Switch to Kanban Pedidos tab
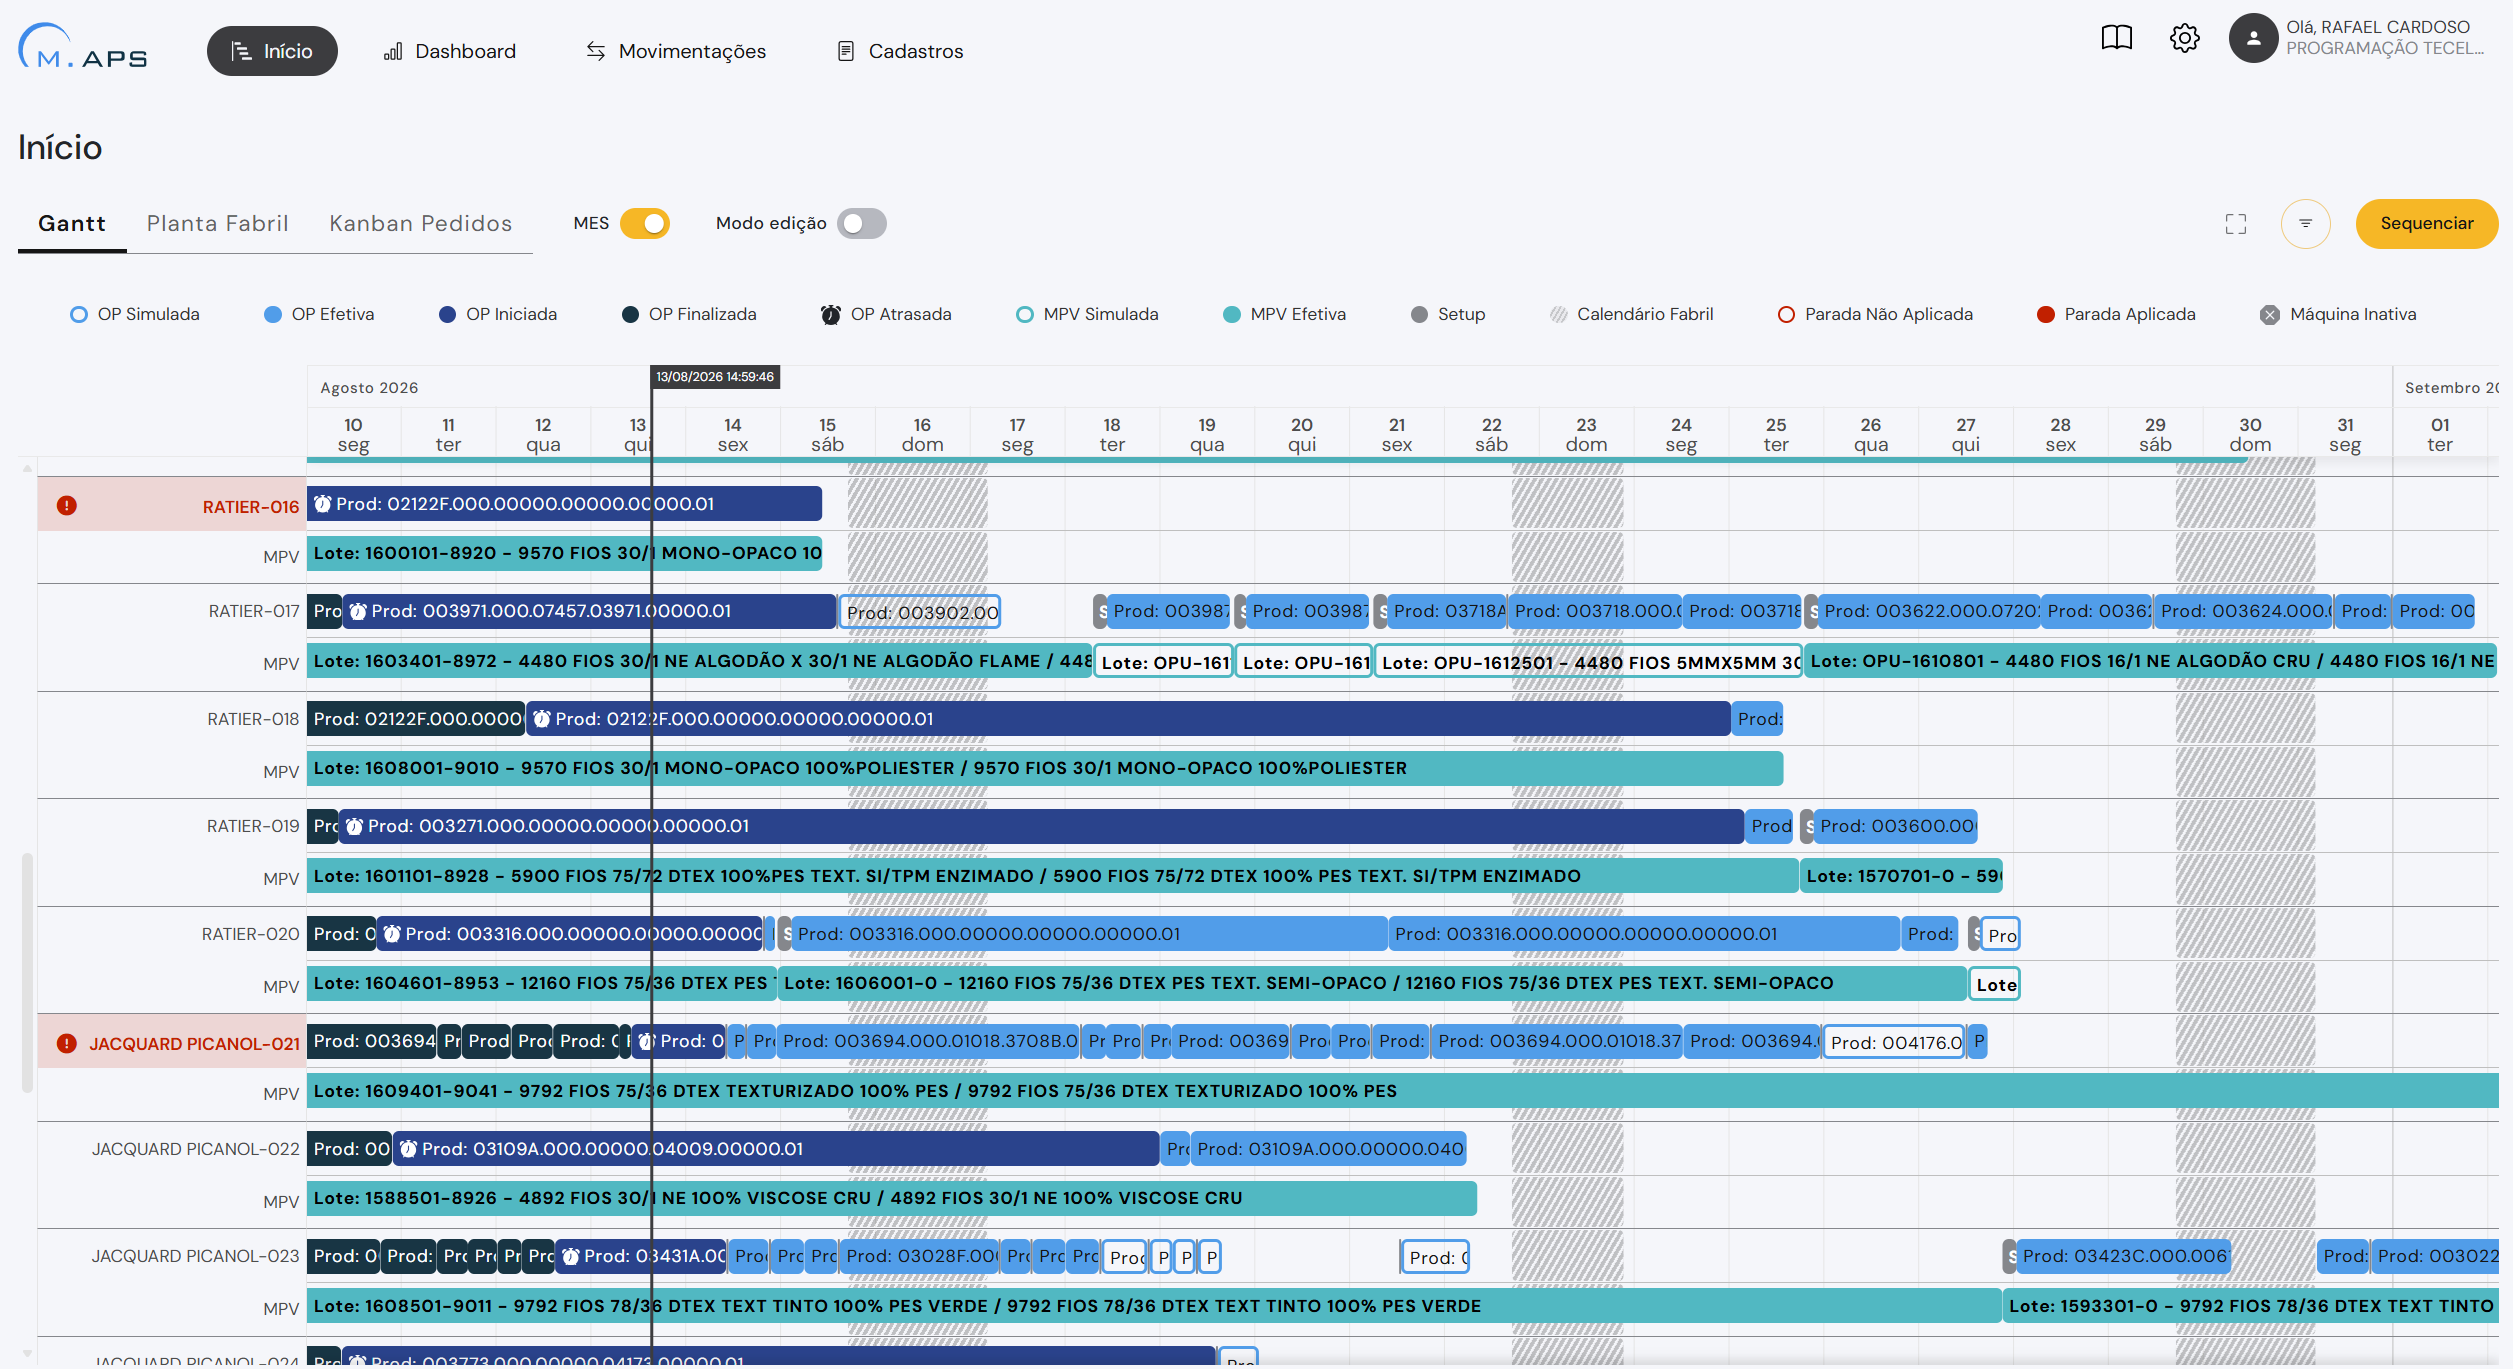This screenshot has height=1369, width=2513. pos(421,224)
